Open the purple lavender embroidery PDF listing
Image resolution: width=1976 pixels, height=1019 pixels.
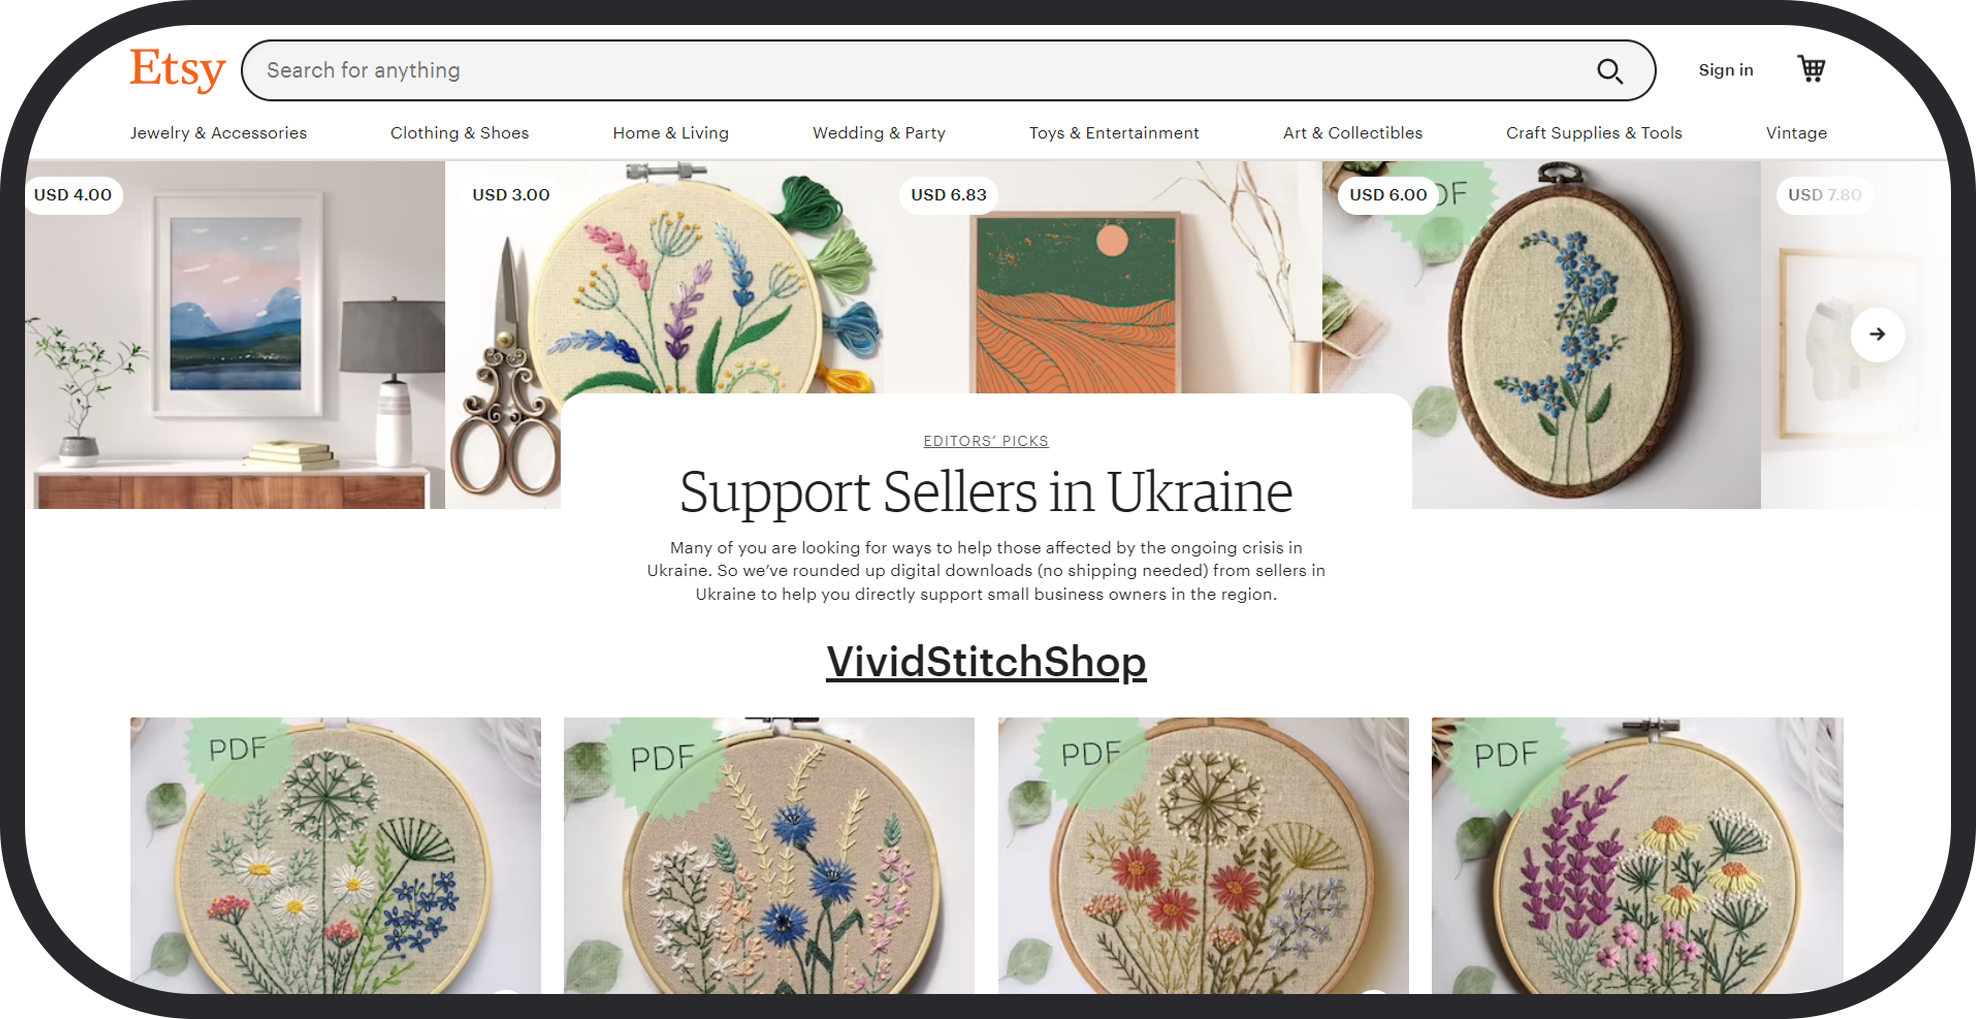coord(1637,855)
